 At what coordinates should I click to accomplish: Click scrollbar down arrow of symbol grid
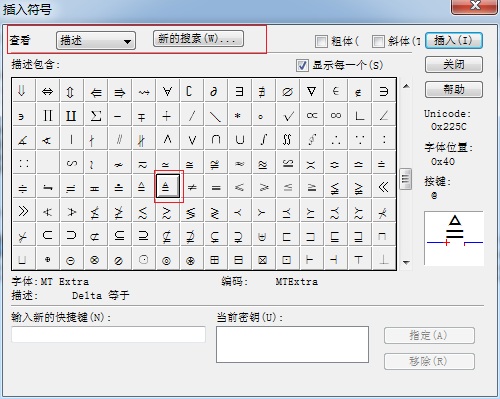[x=406, y=263]
